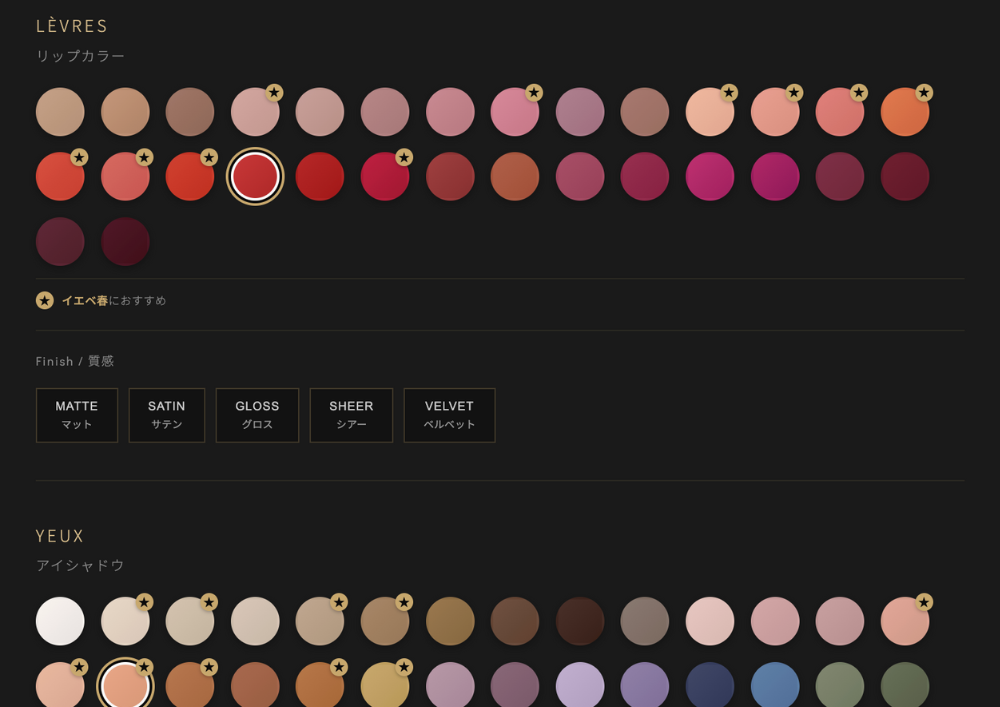Select the ring-highlighted peach eyeshadow swatch
Image resolution: width=1000 pixels, height=707 pixels.
[125, 686]
